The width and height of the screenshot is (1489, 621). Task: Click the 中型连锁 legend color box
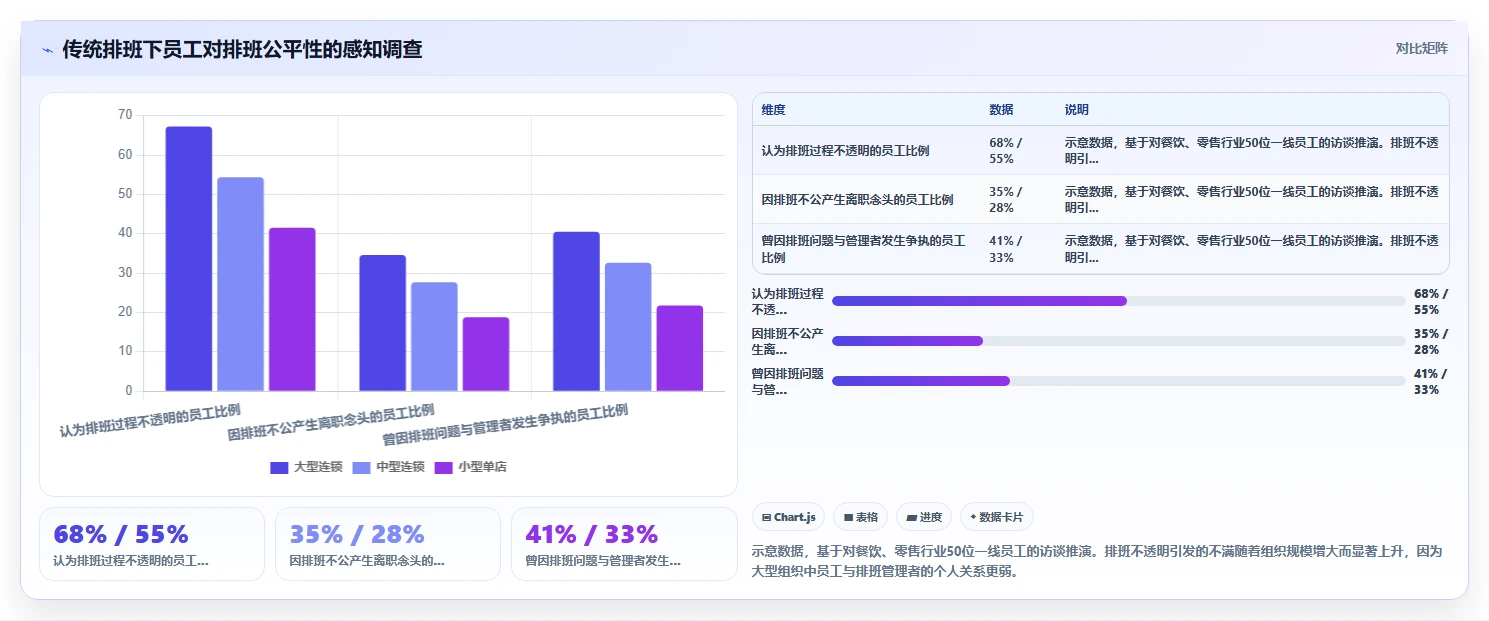point(362,467)
